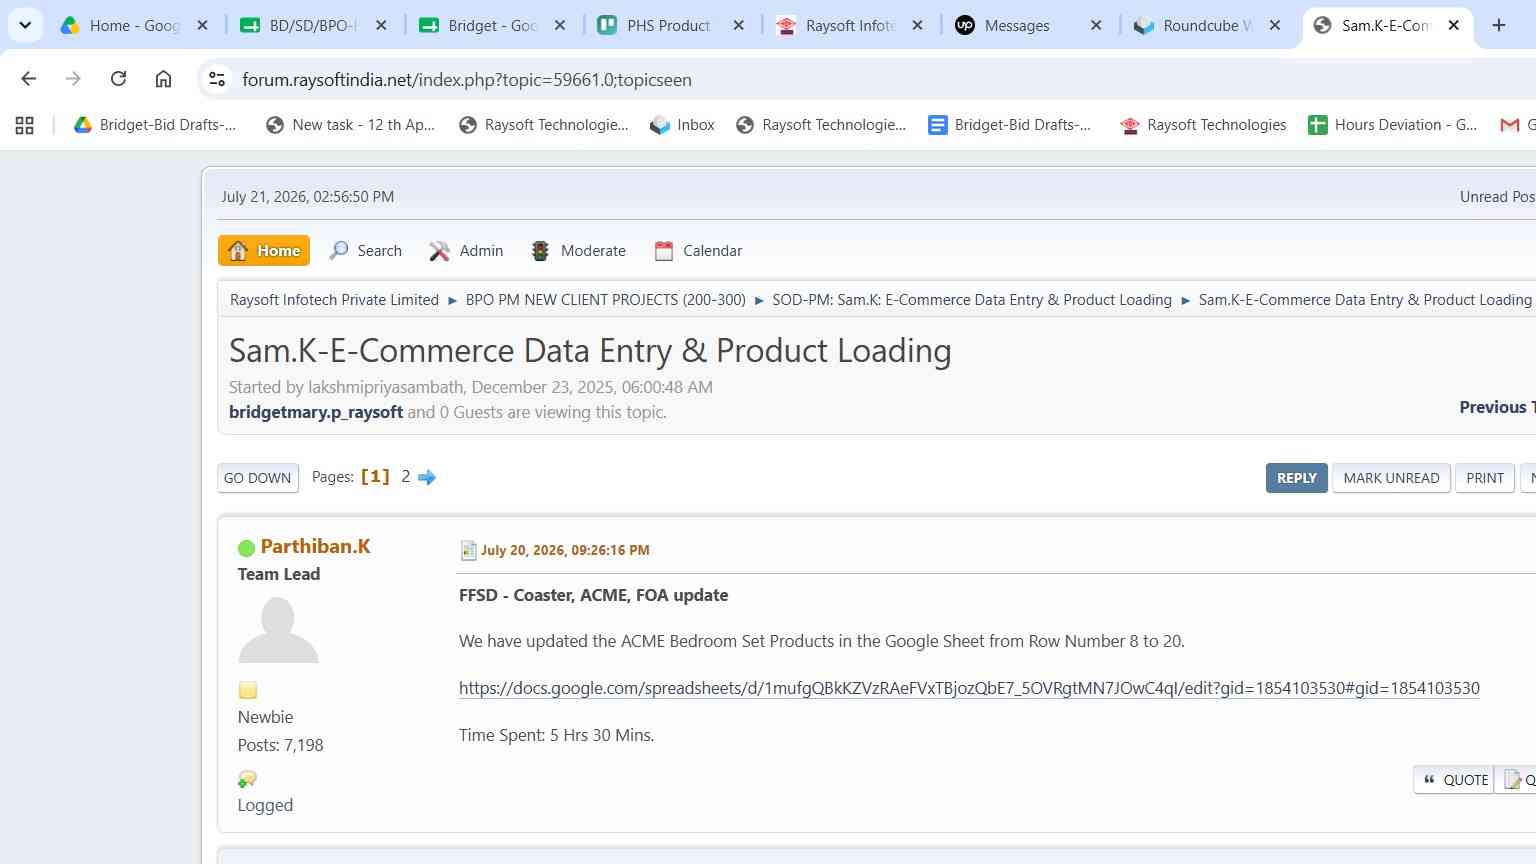Open the tab search dropdown chevron

(25, 25)
